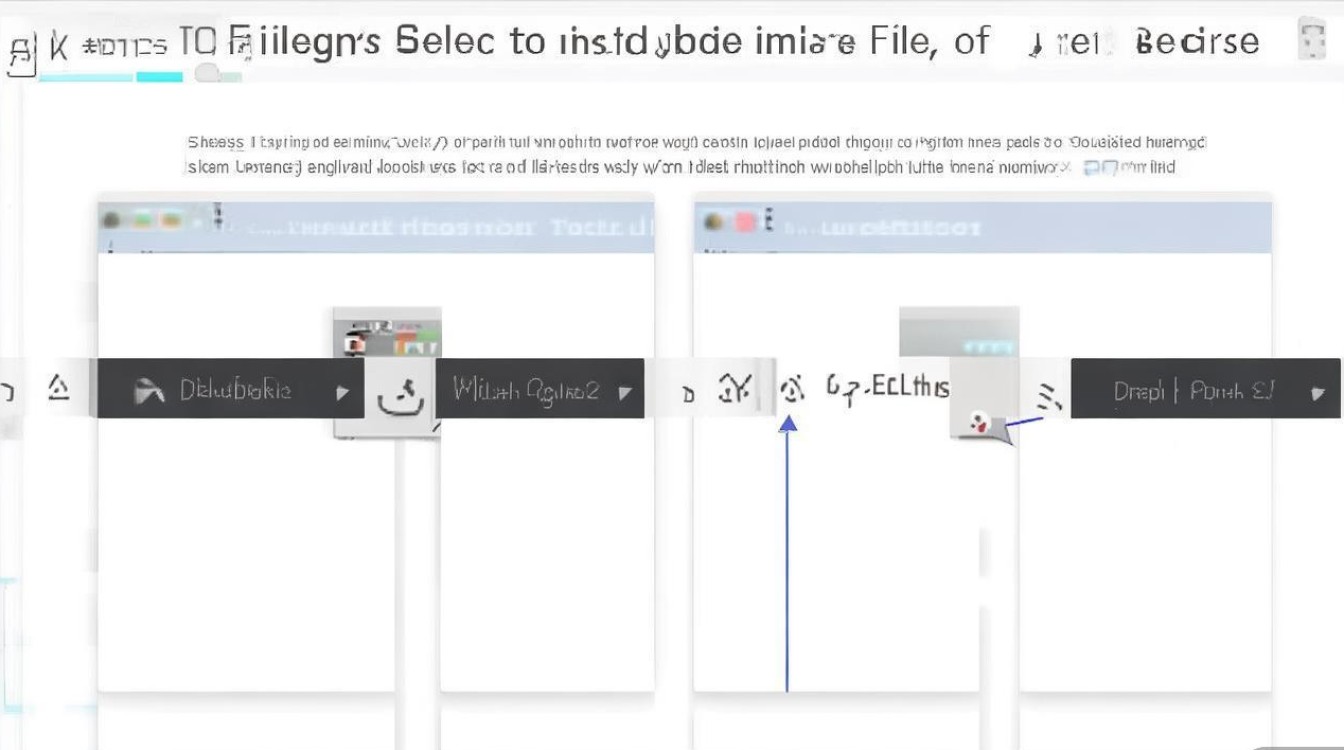Toggle the small pill switch under the title
Screen dimensions: 1344x750
coord(210,73)
